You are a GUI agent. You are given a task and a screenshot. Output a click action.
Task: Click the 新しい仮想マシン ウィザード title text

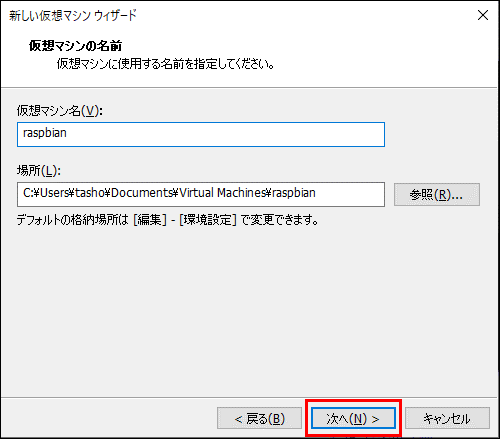click(73, 15)
